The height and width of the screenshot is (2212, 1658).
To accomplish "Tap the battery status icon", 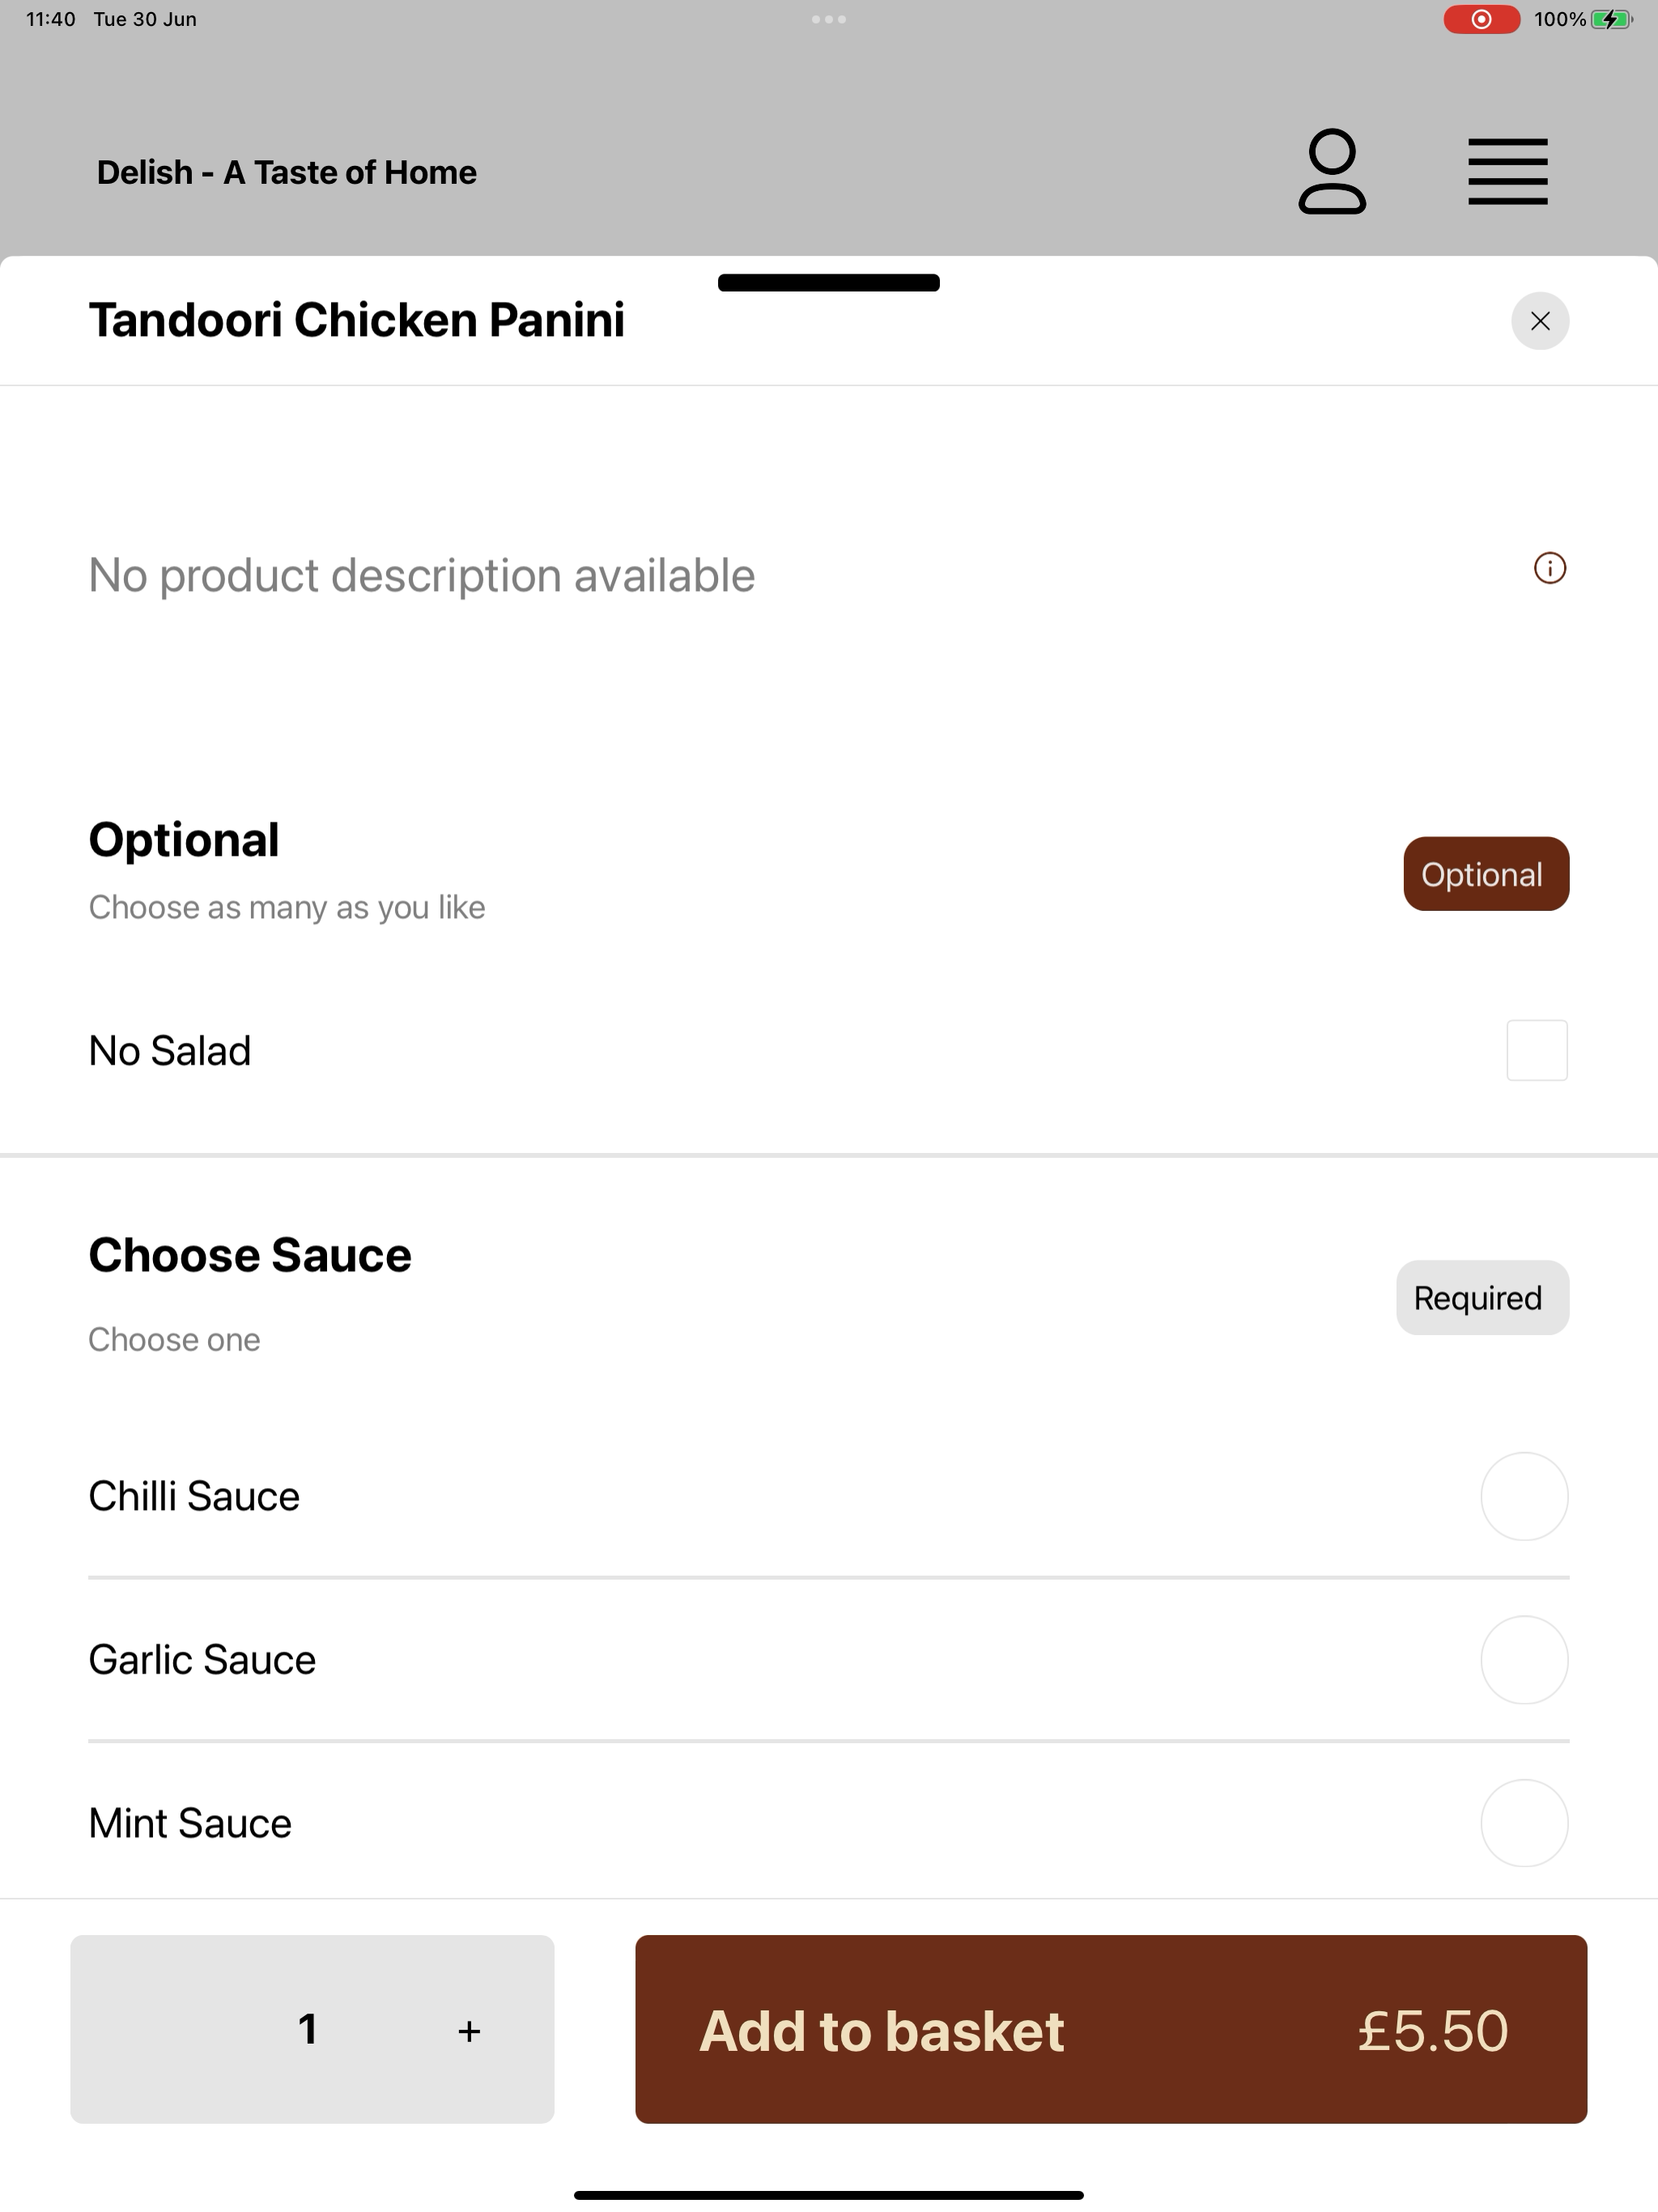I will (x=1612, y=19).
